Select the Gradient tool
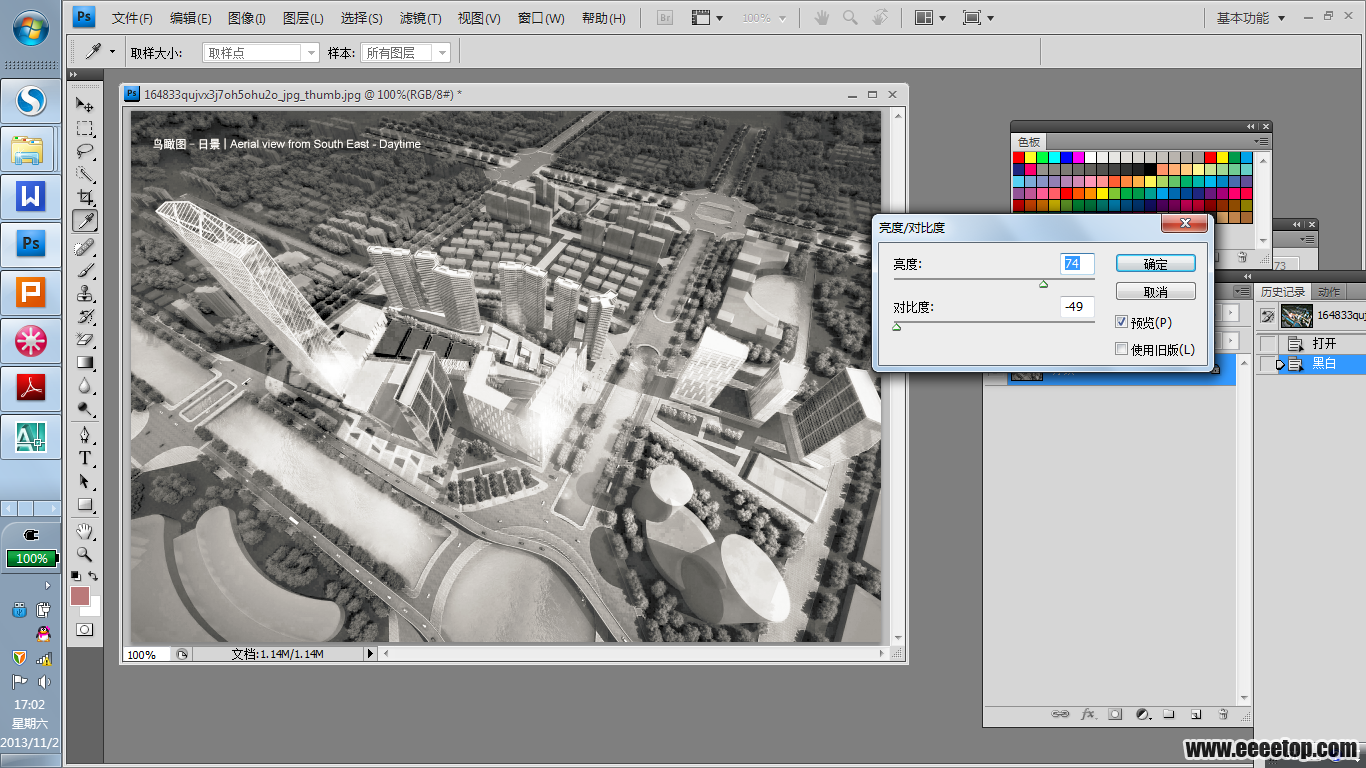Image resolution: width=1366 pixels, height=768 pixels. point(85,362)
